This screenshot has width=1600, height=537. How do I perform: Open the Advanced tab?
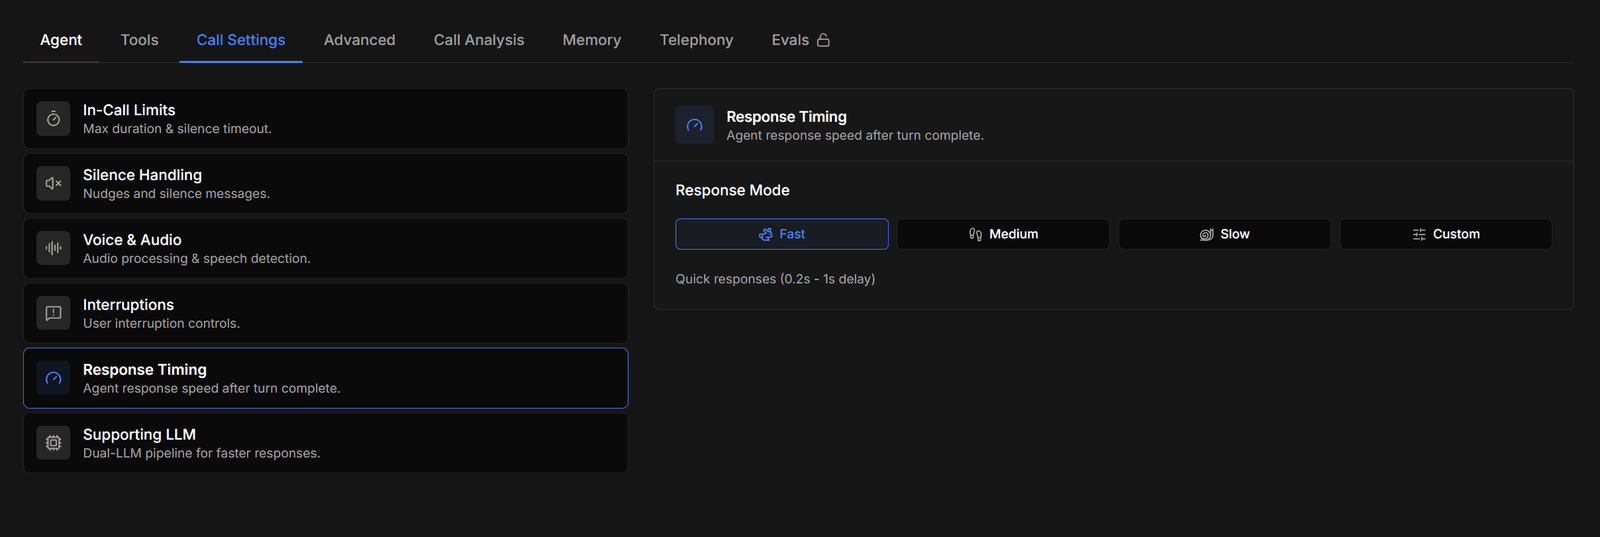[359, 40]
